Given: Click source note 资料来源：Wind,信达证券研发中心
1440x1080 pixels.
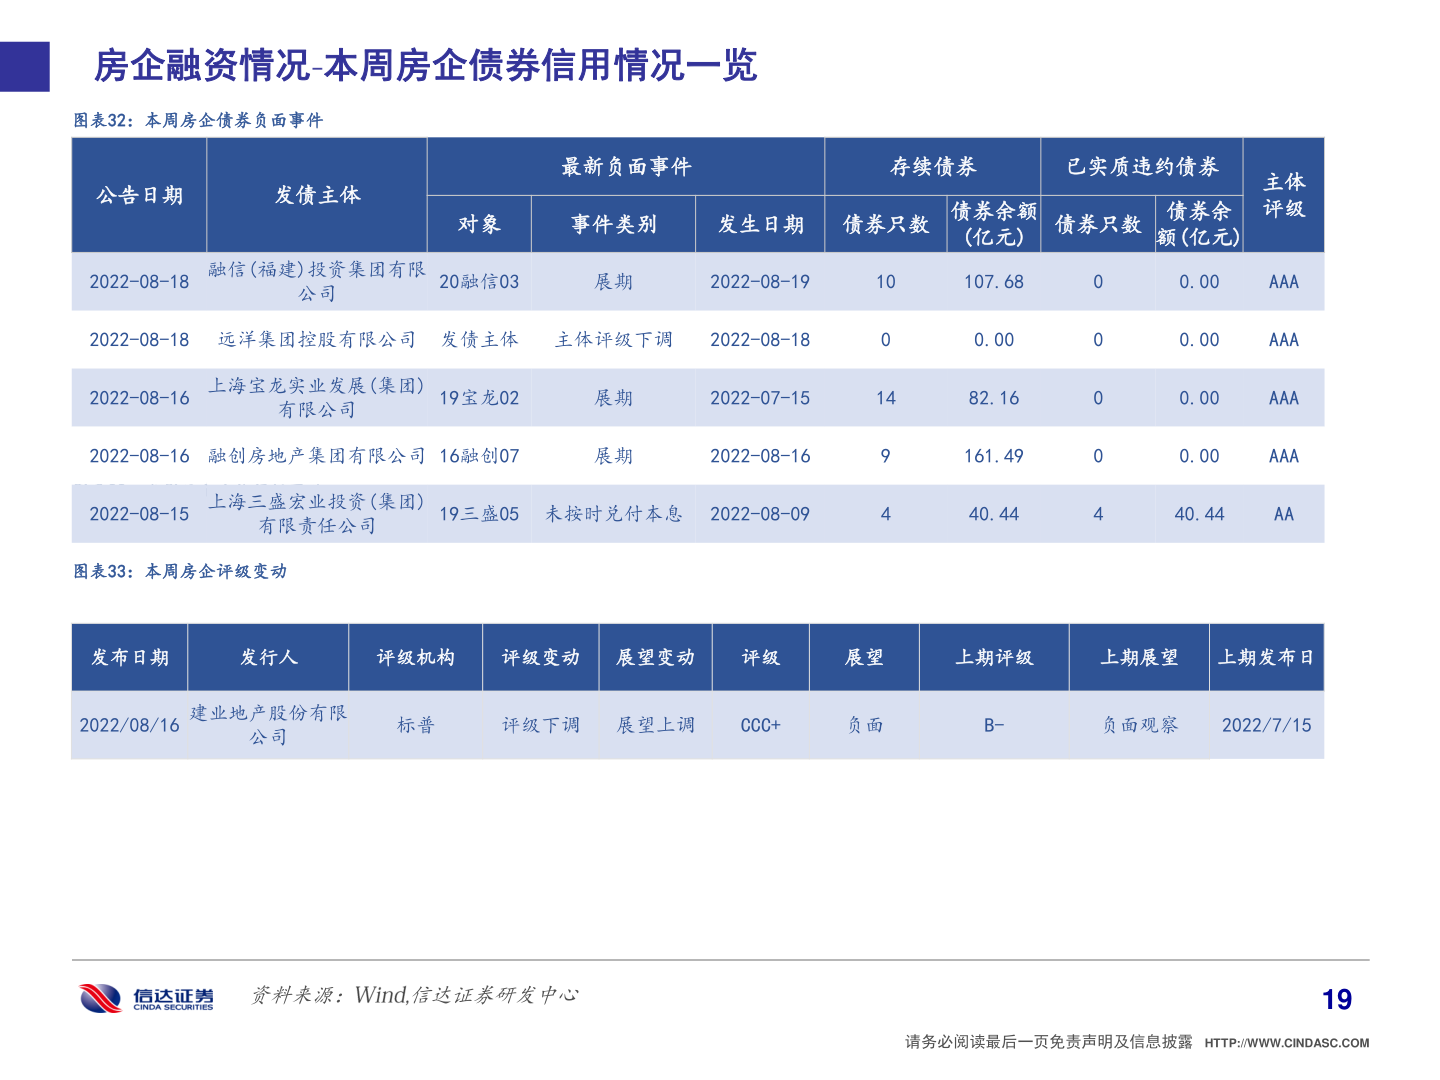Looking at the screenshot, I should (415, 995).
